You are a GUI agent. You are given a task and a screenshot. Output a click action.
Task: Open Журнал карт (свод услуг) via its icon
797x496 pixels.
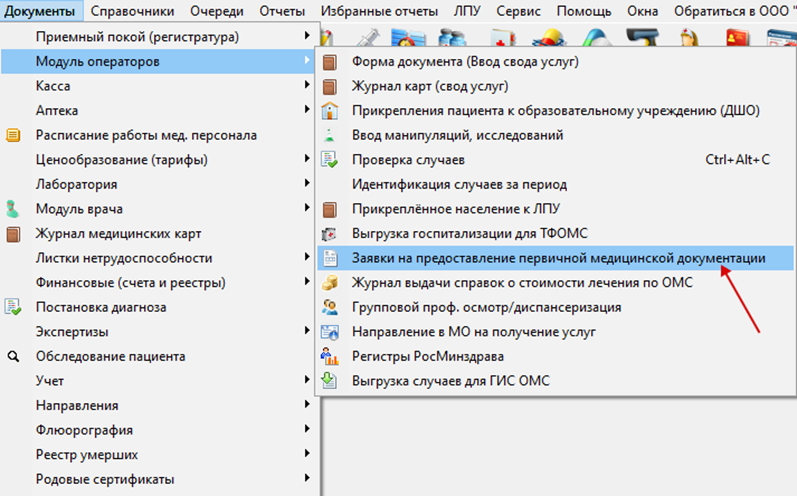[x=329, y=86]
